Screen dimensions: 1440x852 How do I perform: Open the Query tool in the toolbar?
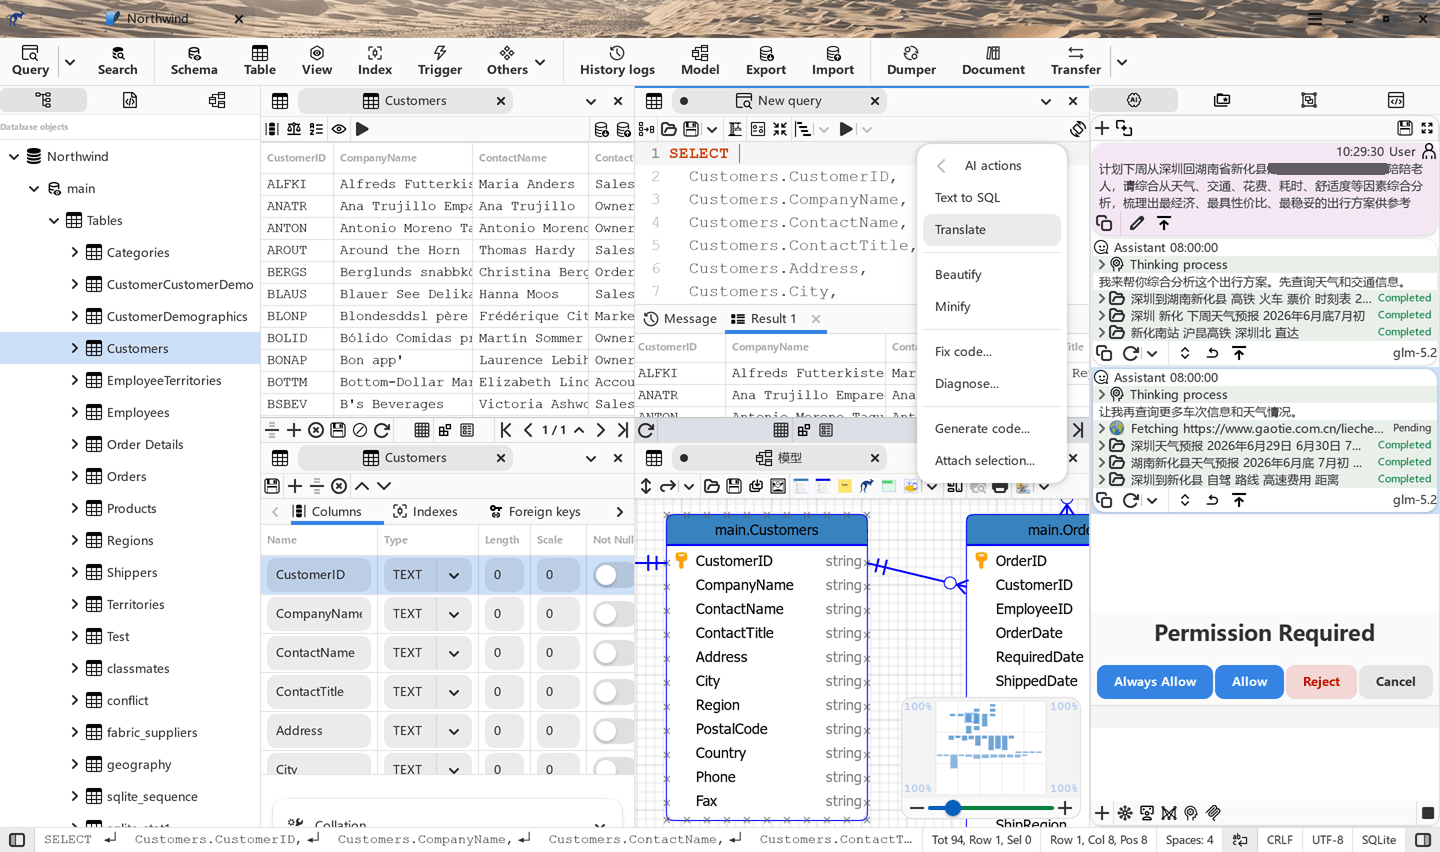pyautogui.click(x=30, y=60)
